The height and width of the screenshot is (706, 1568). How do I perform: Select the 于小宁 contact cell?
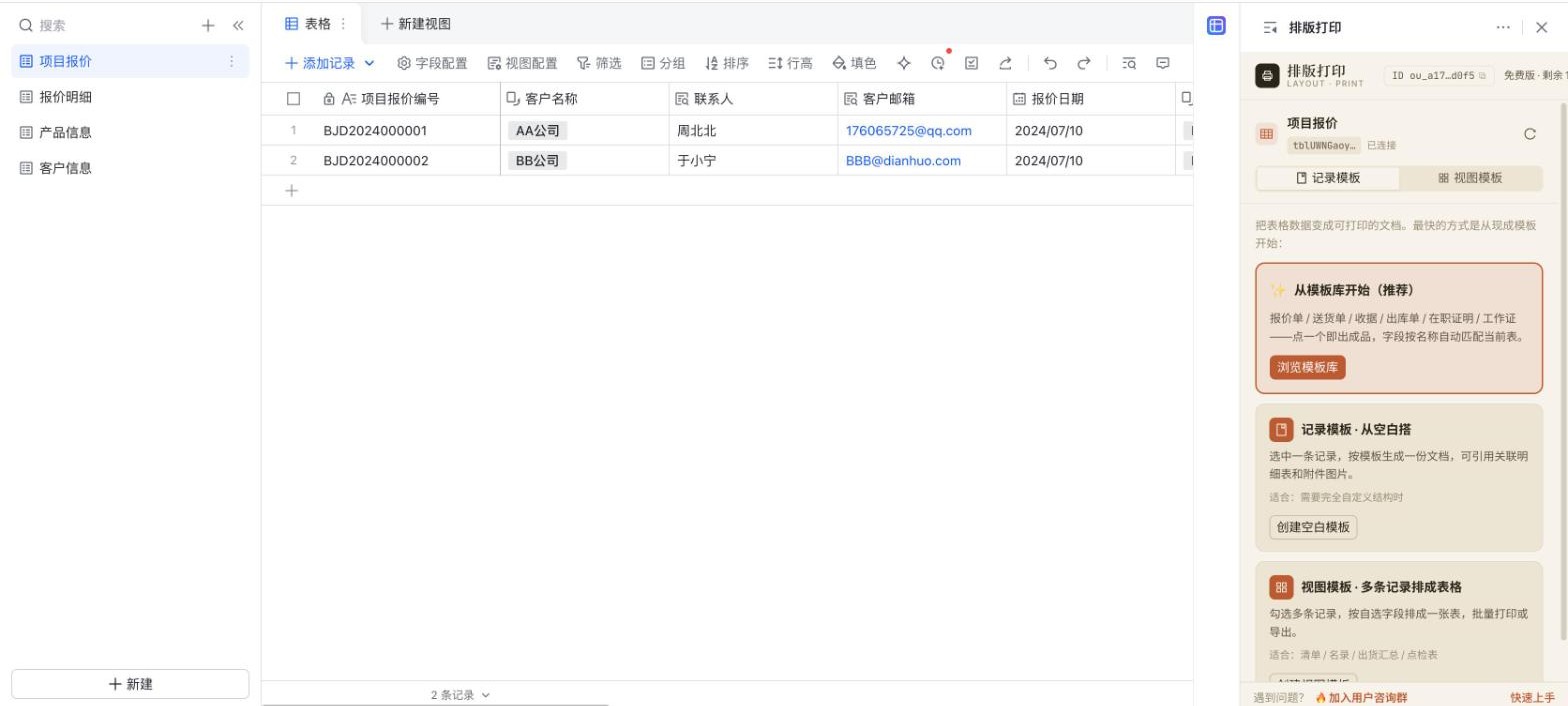[x=753, y=160]
